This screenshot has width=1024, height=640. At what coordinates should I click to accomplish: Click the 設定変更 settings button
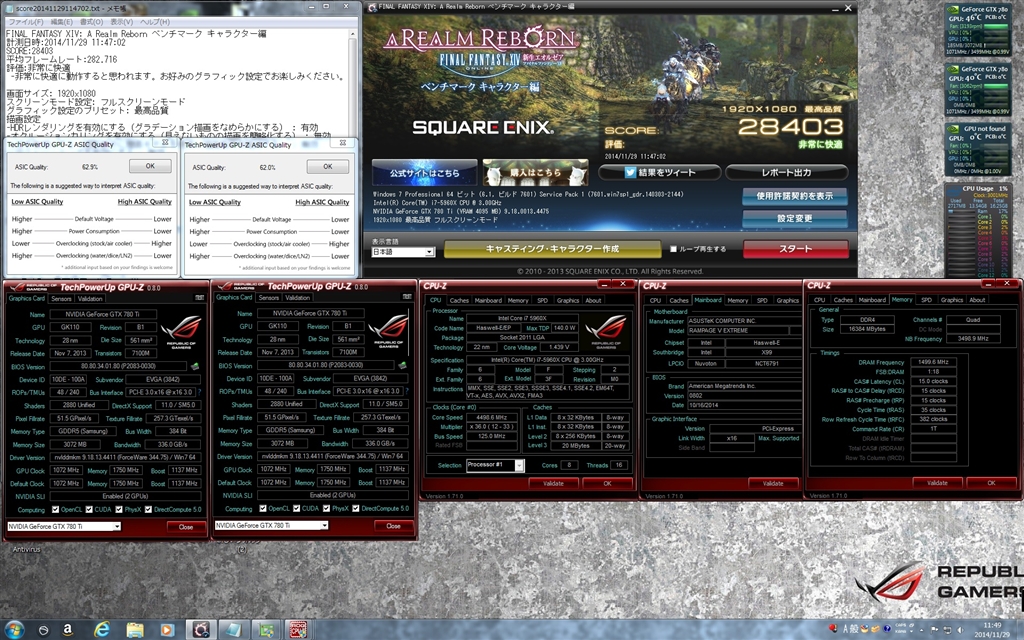point(795,218)
